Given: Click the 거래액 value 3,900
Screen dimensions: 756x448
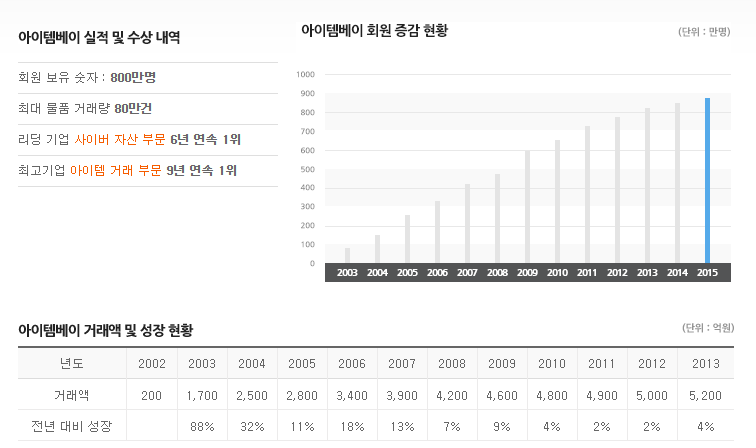Looking at the screenshot, I should 402,396.
